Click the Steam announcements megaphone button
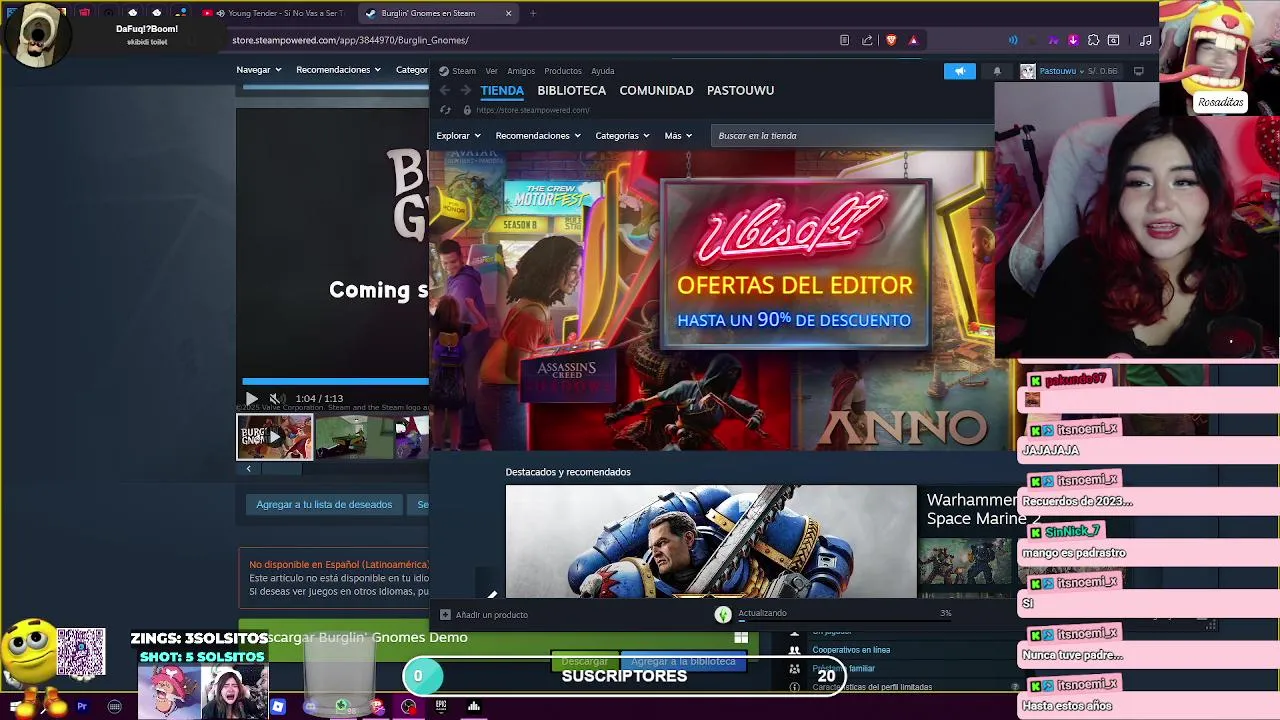The image size is (1280, 720). (x=960, y=71)
